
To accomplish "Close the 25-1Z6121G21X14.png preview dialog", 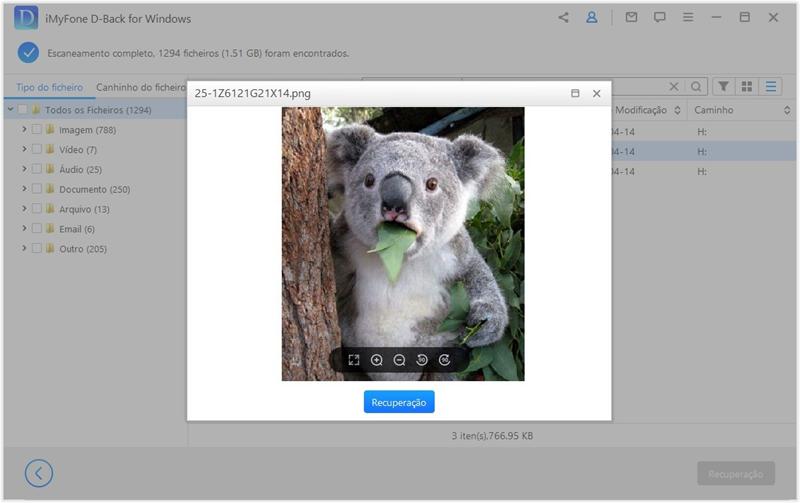I will coord(597,93).
